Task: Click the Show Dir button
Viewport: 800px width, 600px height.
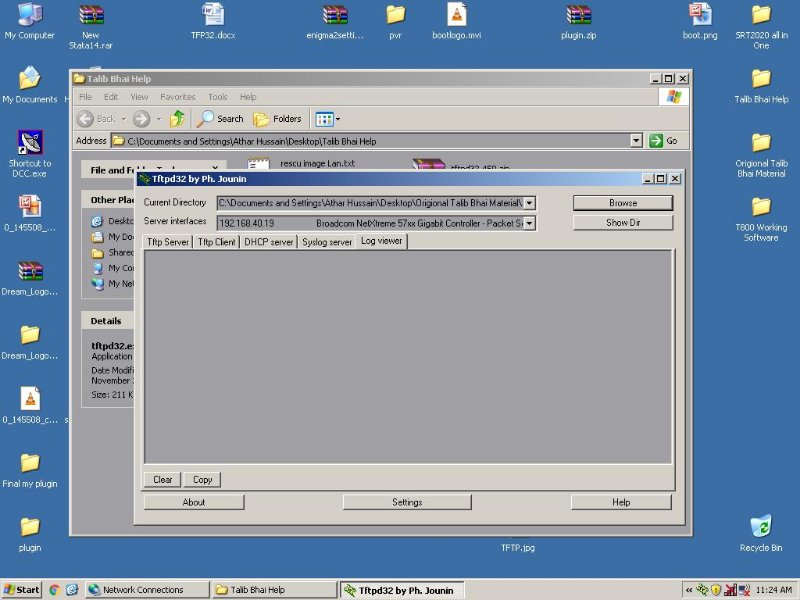Action: 623,222
